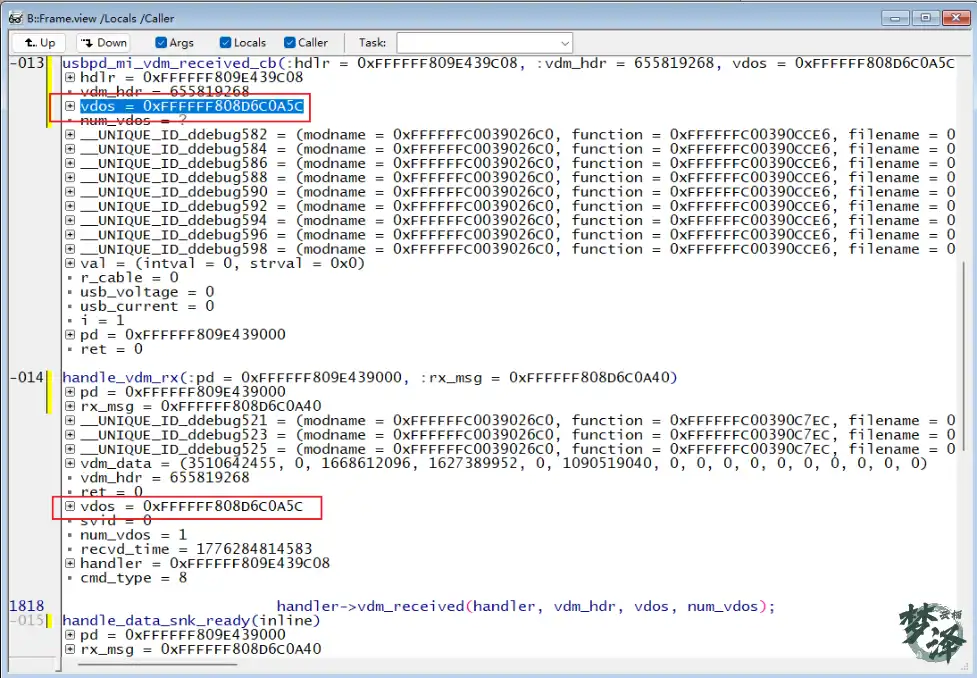This screenshot has width=977, height=678.
Task: Expand the __UNIQUE_ID_ddebug582 entry
Action: coord(69,134)
